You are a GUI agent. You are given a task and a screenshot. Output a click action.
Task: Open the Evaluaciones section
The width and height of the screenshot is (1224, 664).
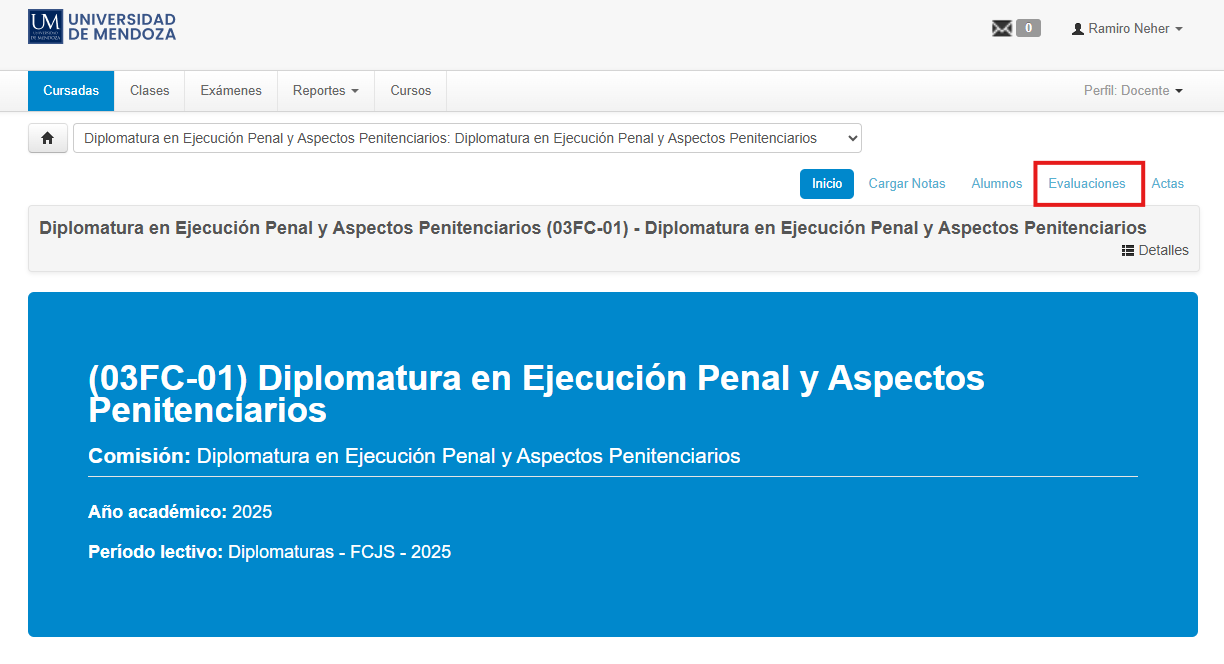click(1086, 184)
